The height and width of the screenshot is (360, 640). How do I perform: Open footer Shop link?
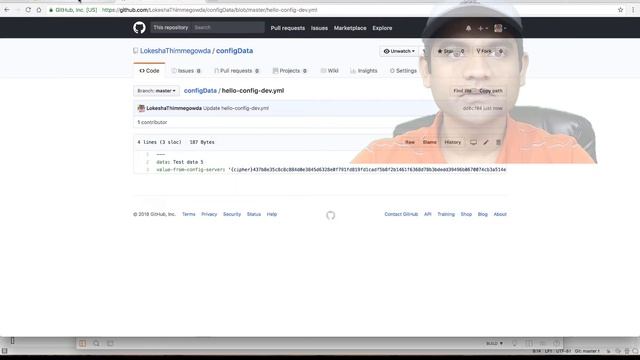pyautogui.click(x=466, y=214)
